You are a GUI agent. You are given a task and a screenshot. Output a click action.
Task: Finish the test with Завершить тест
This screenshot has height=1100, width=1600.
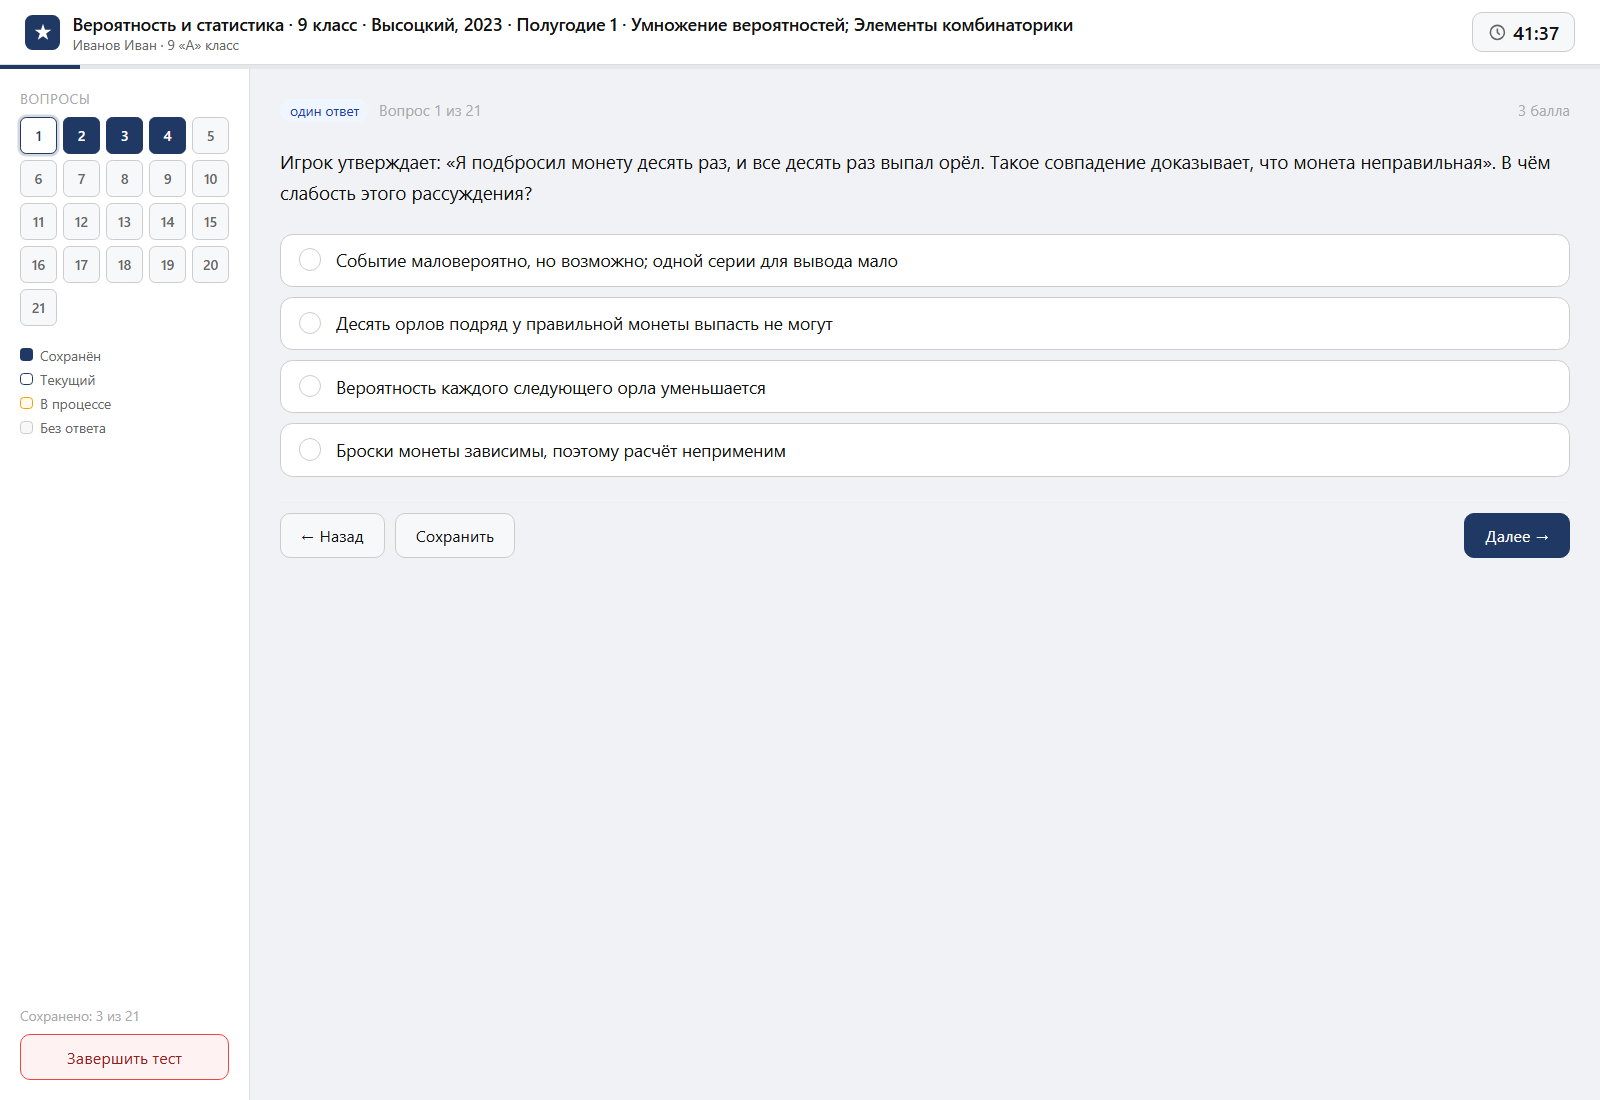pyautogui.click(x=124, y=1057)
